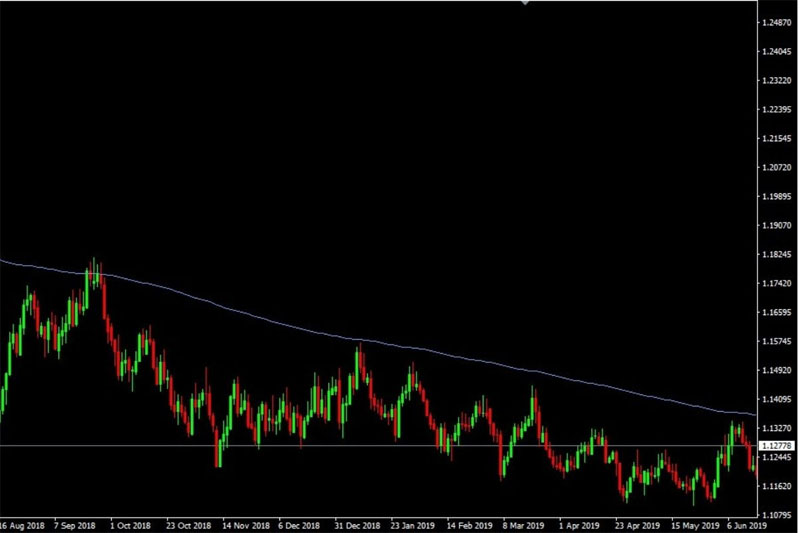Click the 1.19895 price axis label
Image resolution: width=800 pixels, height=533 pixels.
[x=777, y=197]
